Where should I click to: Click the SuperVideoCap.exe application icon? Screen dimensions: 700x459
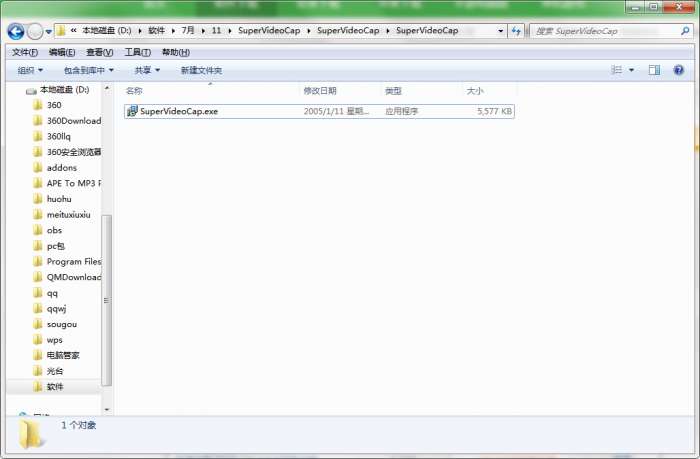[x=132, y=111]
